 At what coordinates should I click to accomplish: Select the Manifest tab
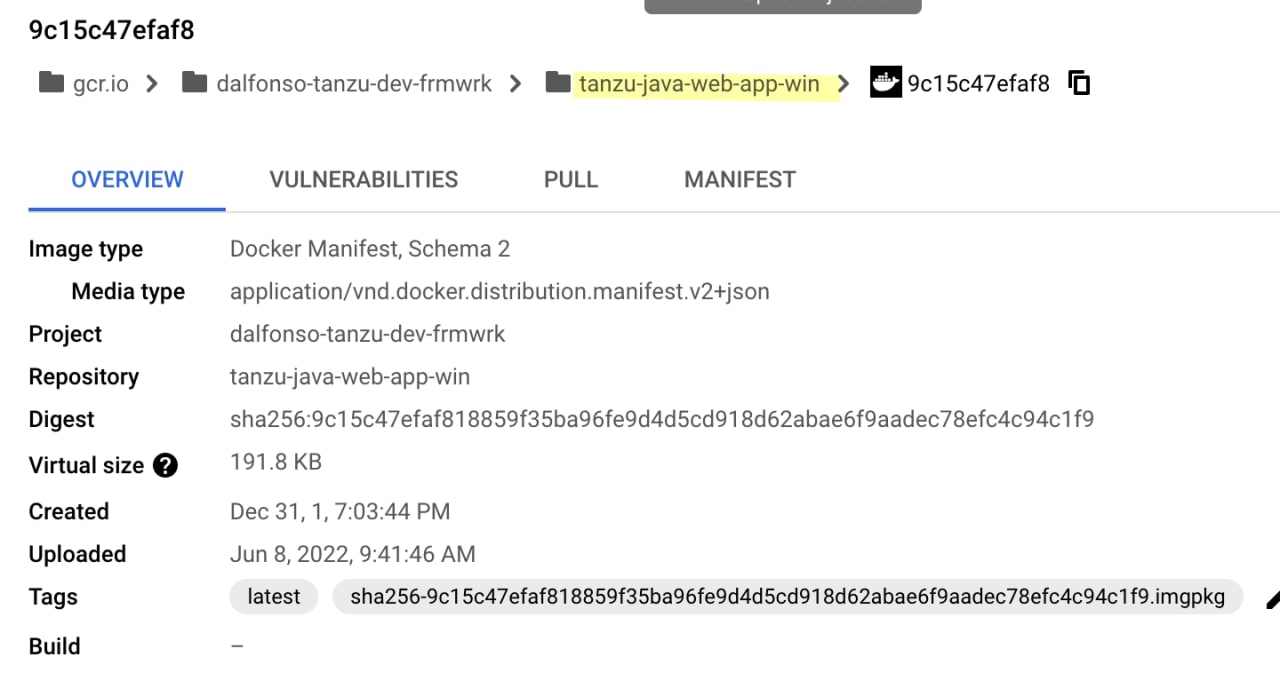pyautogui.click(x=740, y=180)
